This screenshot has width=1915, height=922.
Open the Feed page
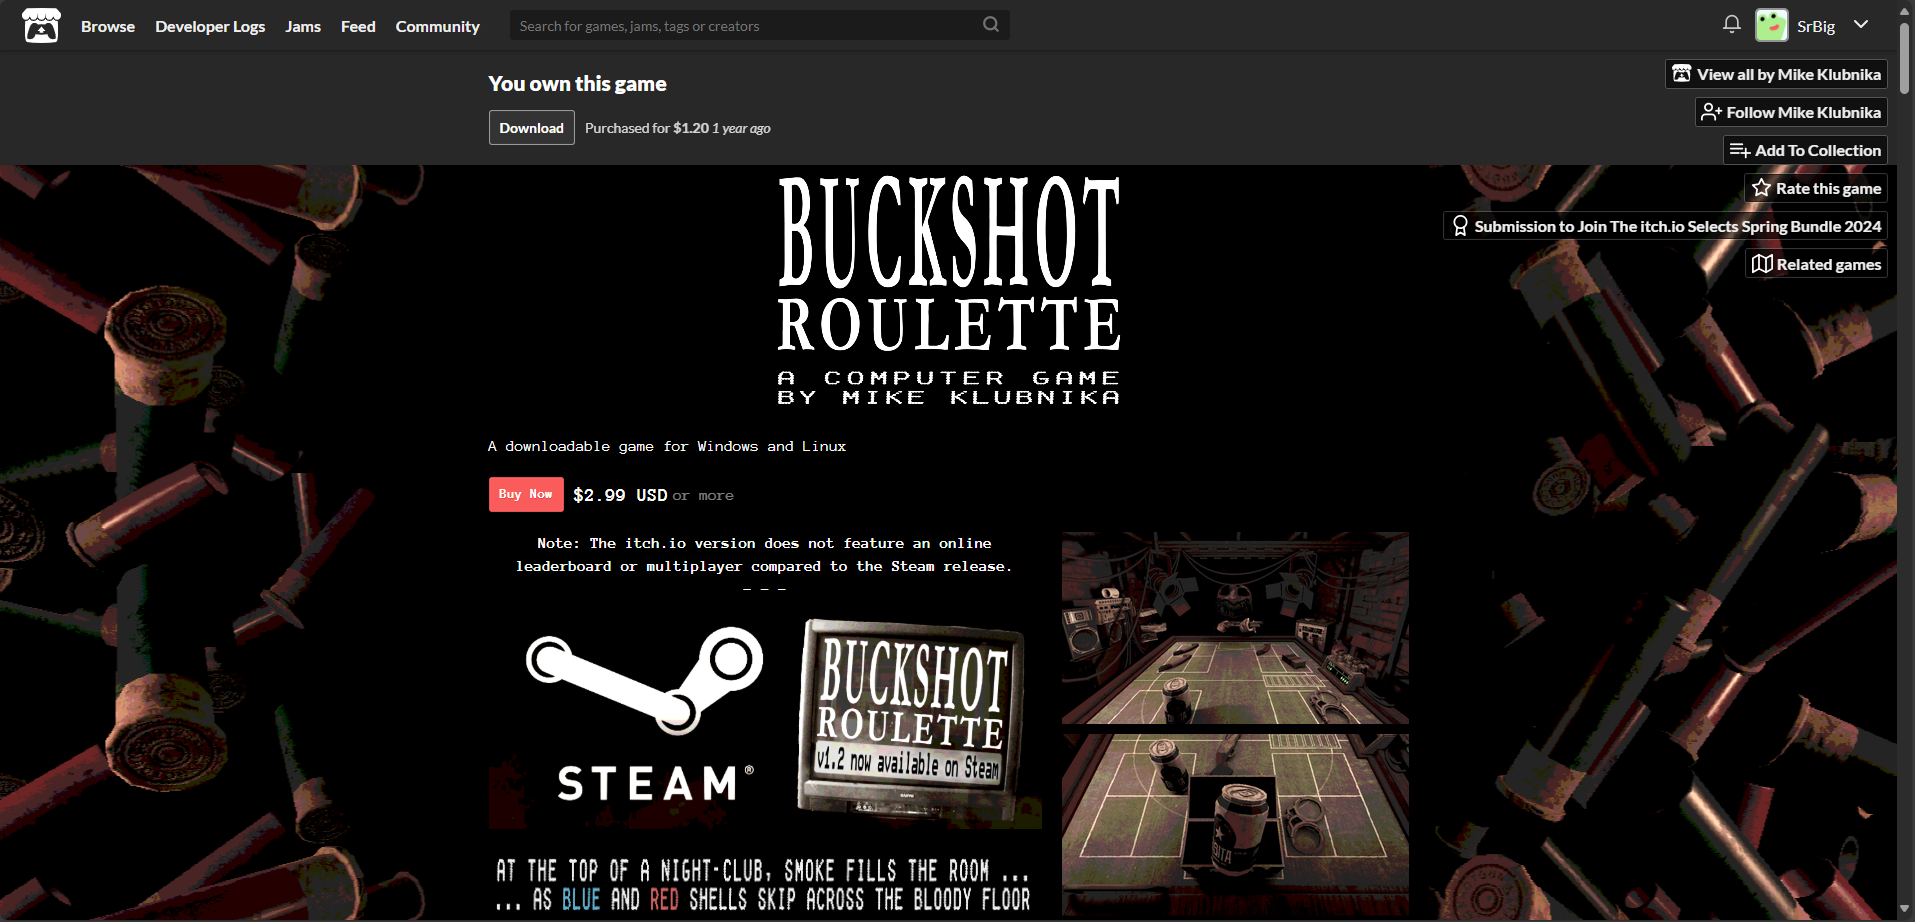358,26
